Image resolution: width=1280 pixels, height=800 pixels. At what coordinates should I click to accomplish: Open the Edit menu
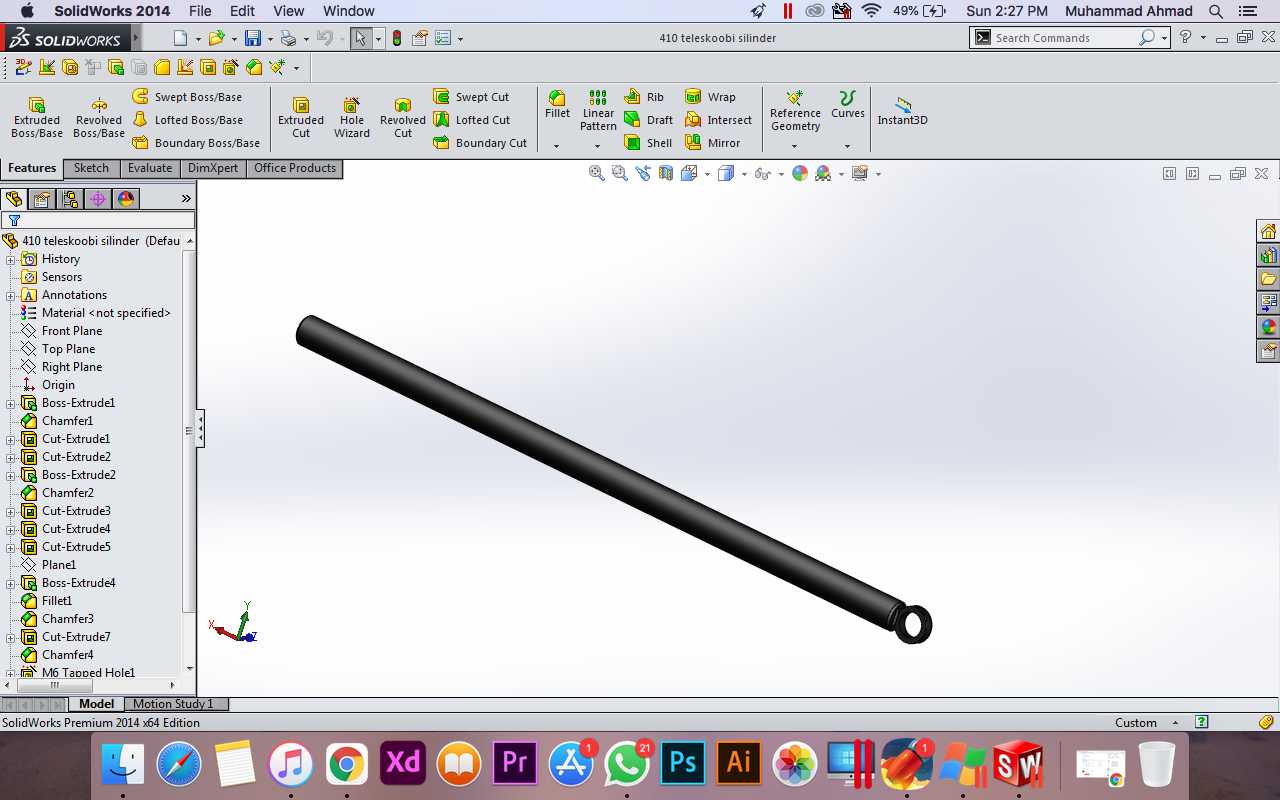(x=242, y=11)
